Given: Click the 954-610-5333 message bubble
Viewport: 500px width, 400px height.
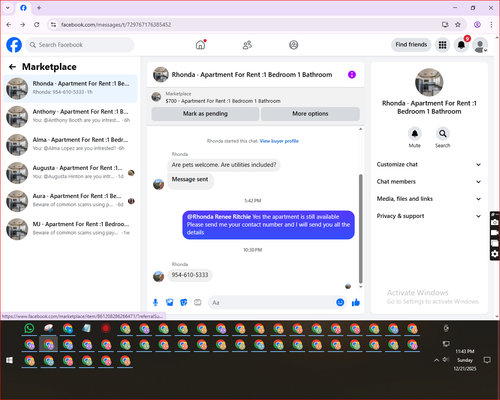Looking at the screenshot, I should click(x=190, y=275).
